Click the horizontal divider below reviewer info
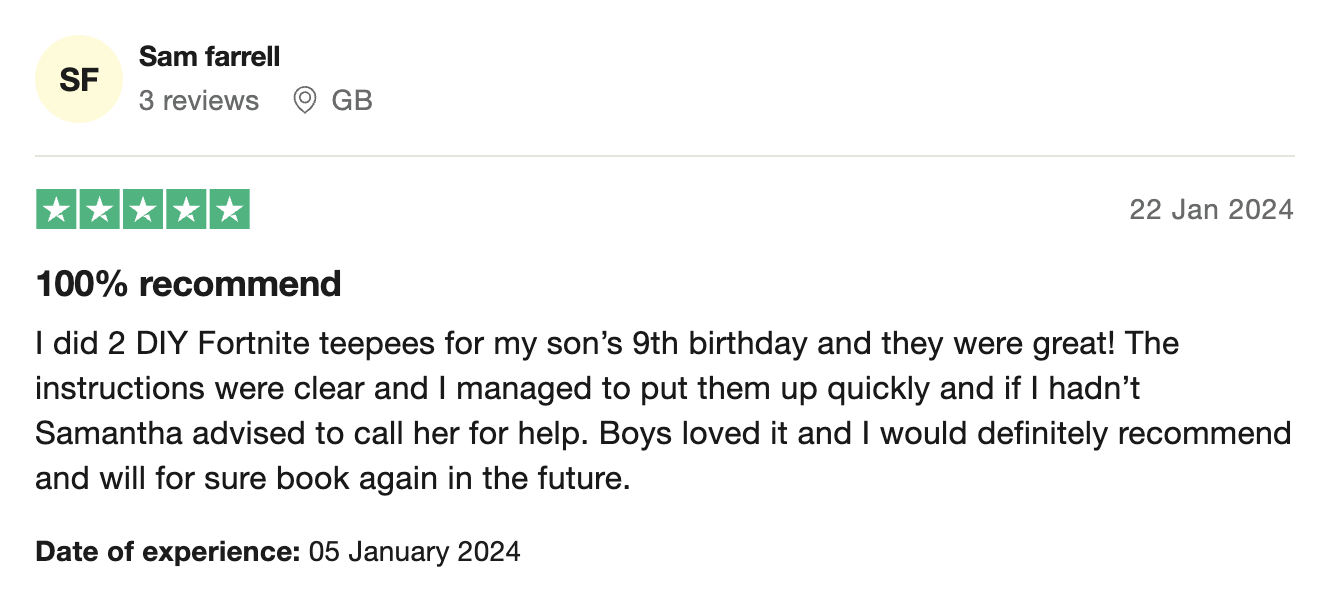Image resolution: width=1336 pixels, height=590 pixels. (665, 156)
